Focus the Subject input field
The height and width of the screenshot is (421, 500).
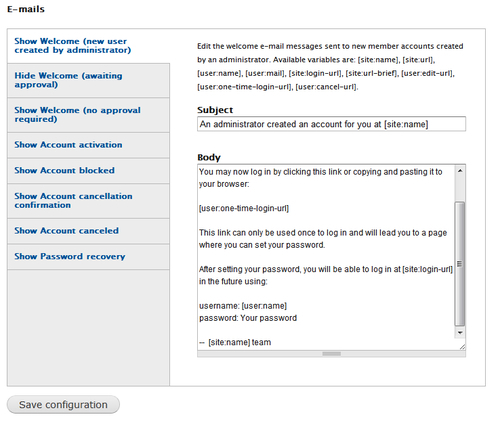pos(331,124)
